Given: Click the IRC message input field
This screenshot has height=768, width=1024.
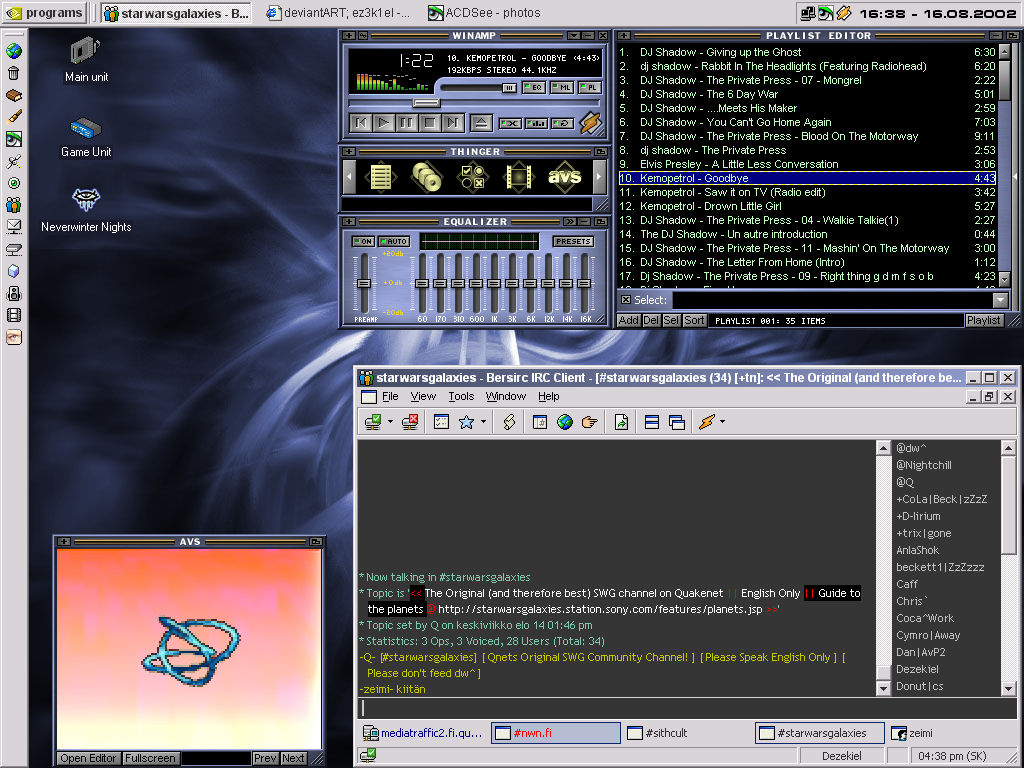Looking at the screenshot, I should click(687, 709).
